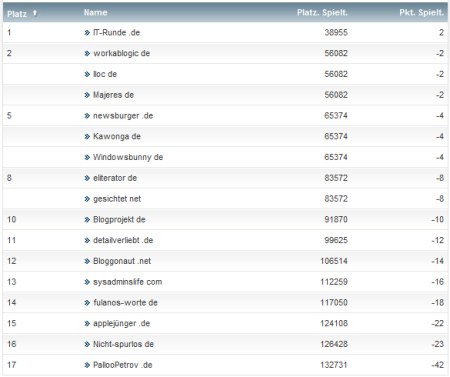Image resolution: width=450 pixels, height=377 pixels.
Task: Click the arrow icon before sysadminslife com
Action: [87, 282]
